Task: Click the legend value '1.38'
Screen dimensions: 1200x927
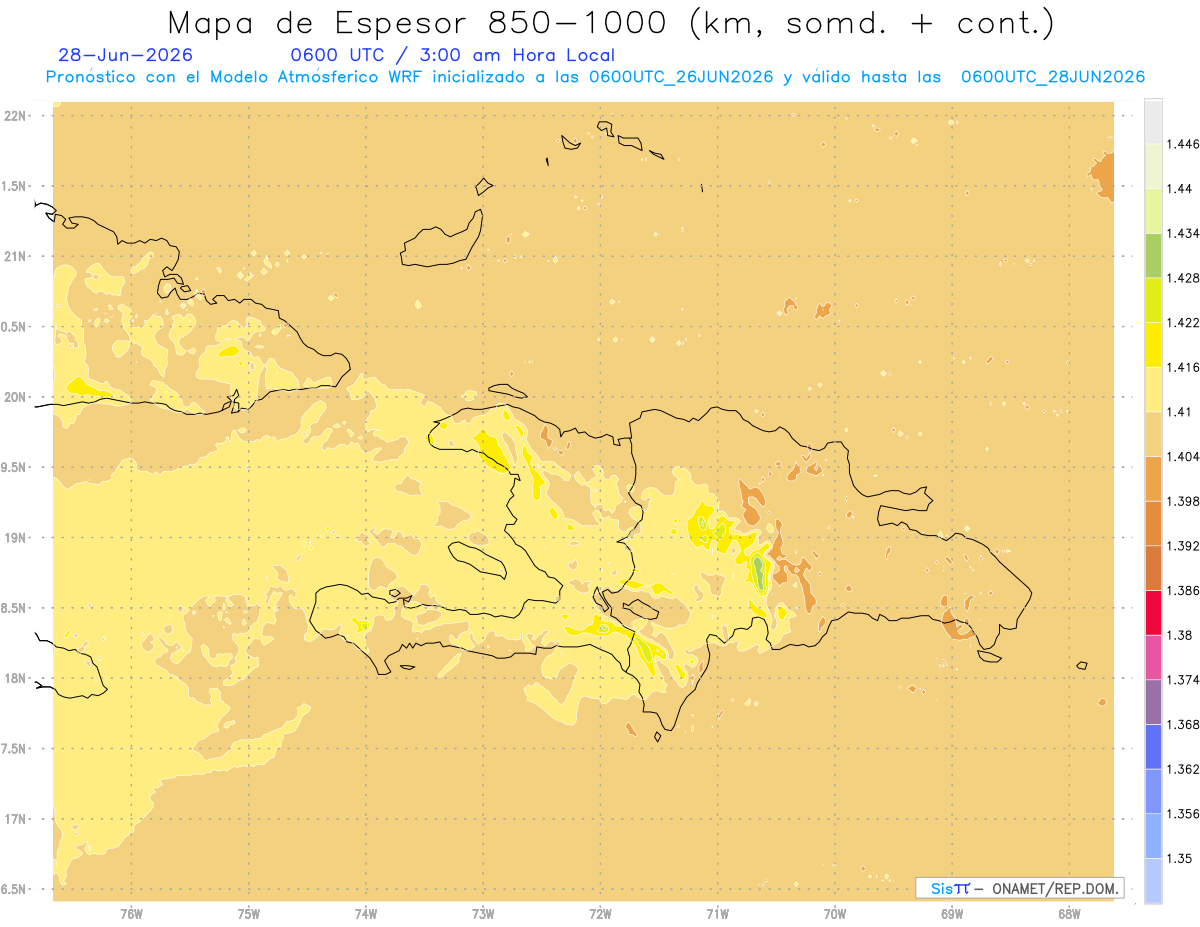Action: tap(1178, 635)
